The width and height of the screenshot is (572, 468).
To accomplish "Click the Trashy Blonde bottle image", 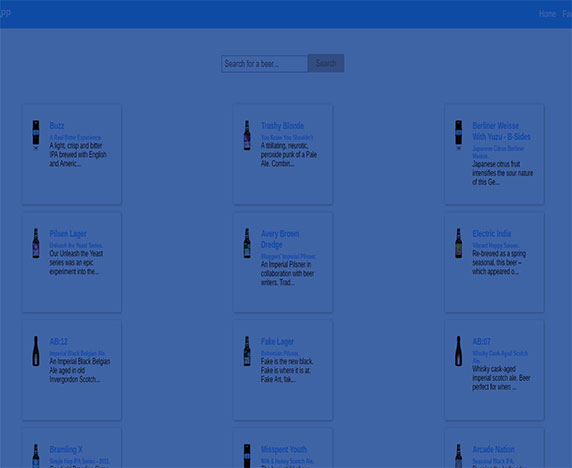I will [247, 135].
